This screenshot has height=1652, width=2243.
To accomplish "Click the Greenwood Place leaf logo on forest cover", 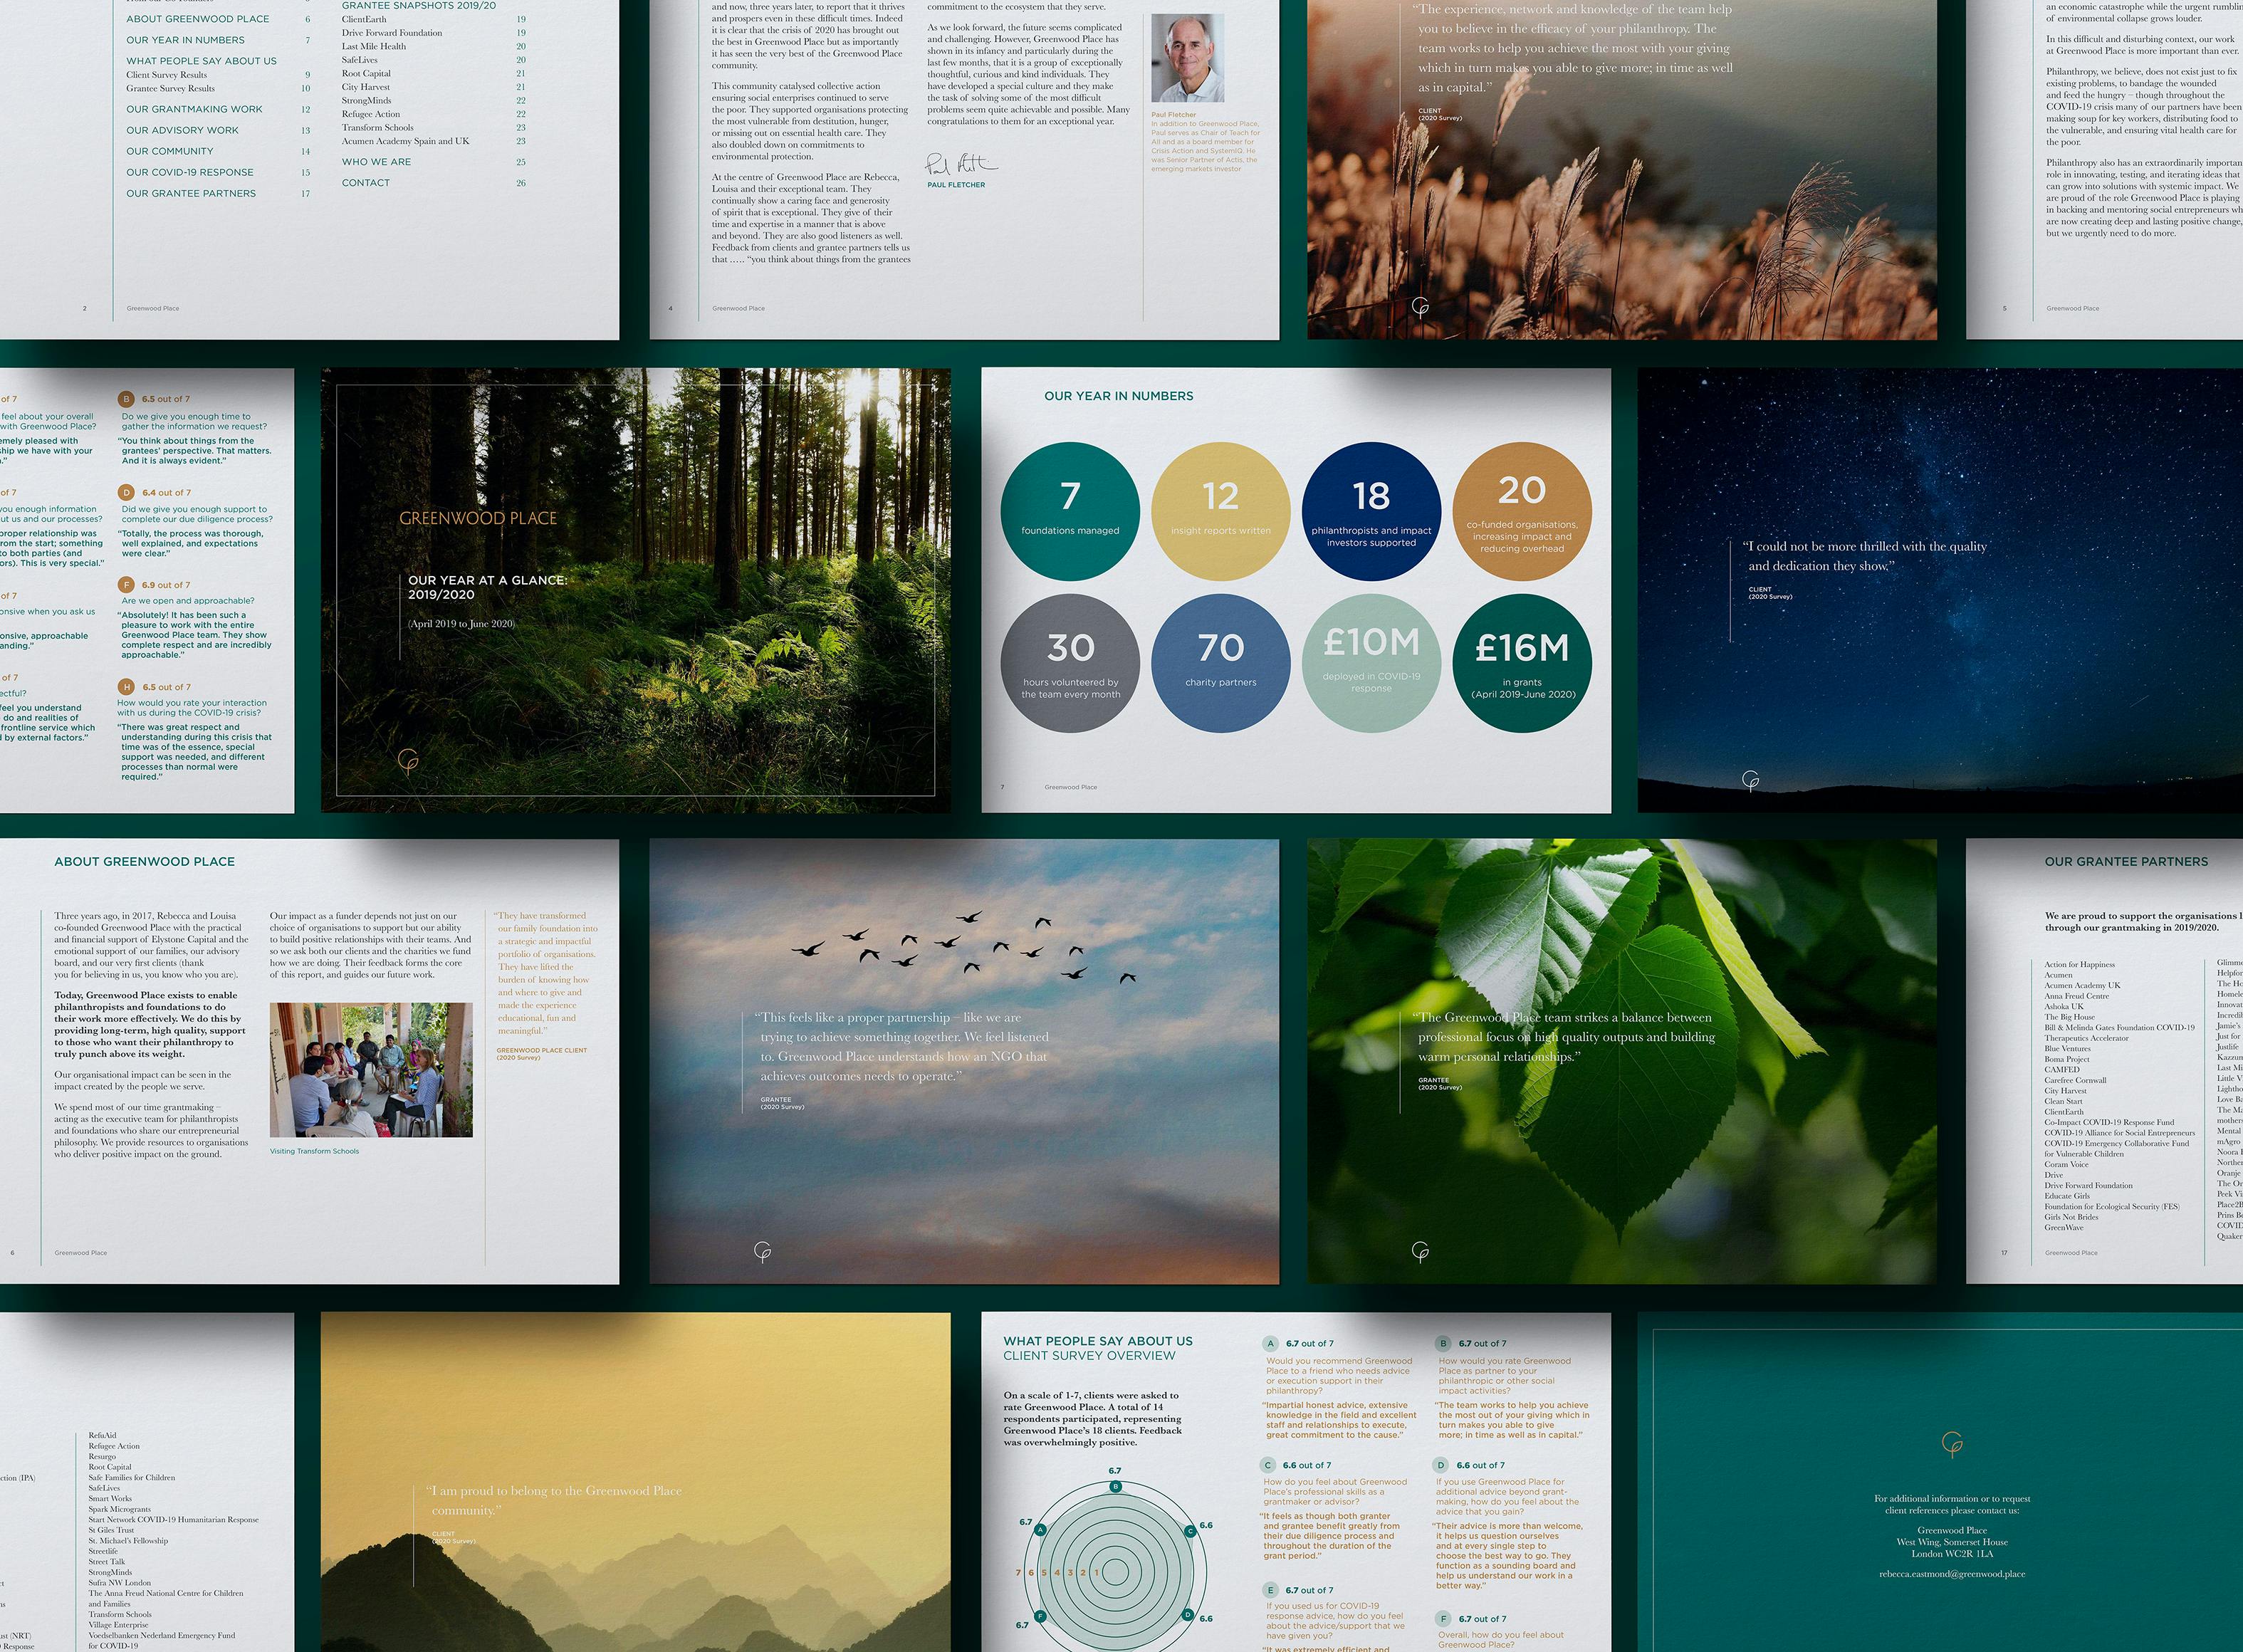I will tap(408, 762).
